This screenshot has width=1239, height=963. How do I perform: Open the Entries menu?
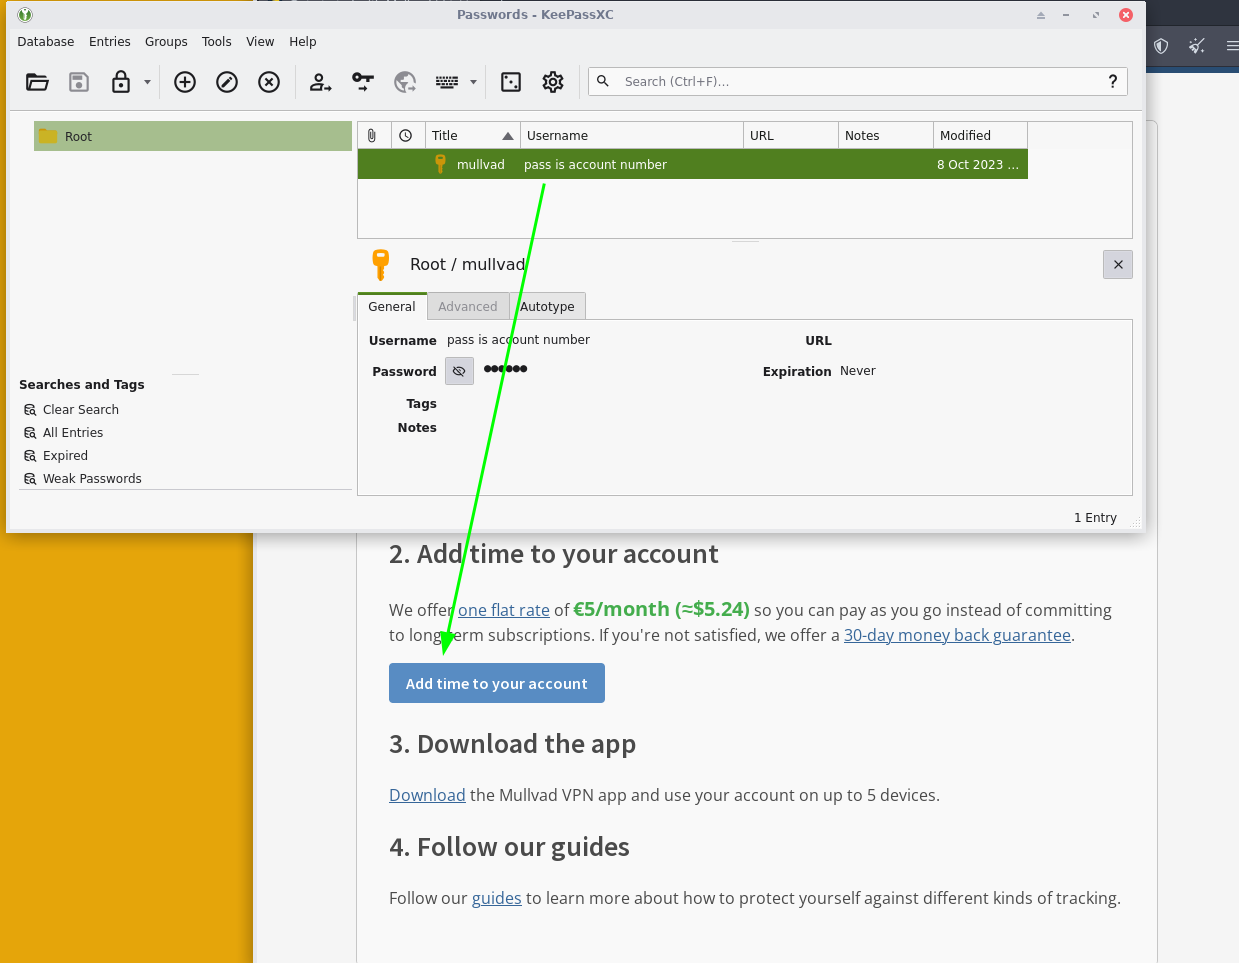(110, 42)
